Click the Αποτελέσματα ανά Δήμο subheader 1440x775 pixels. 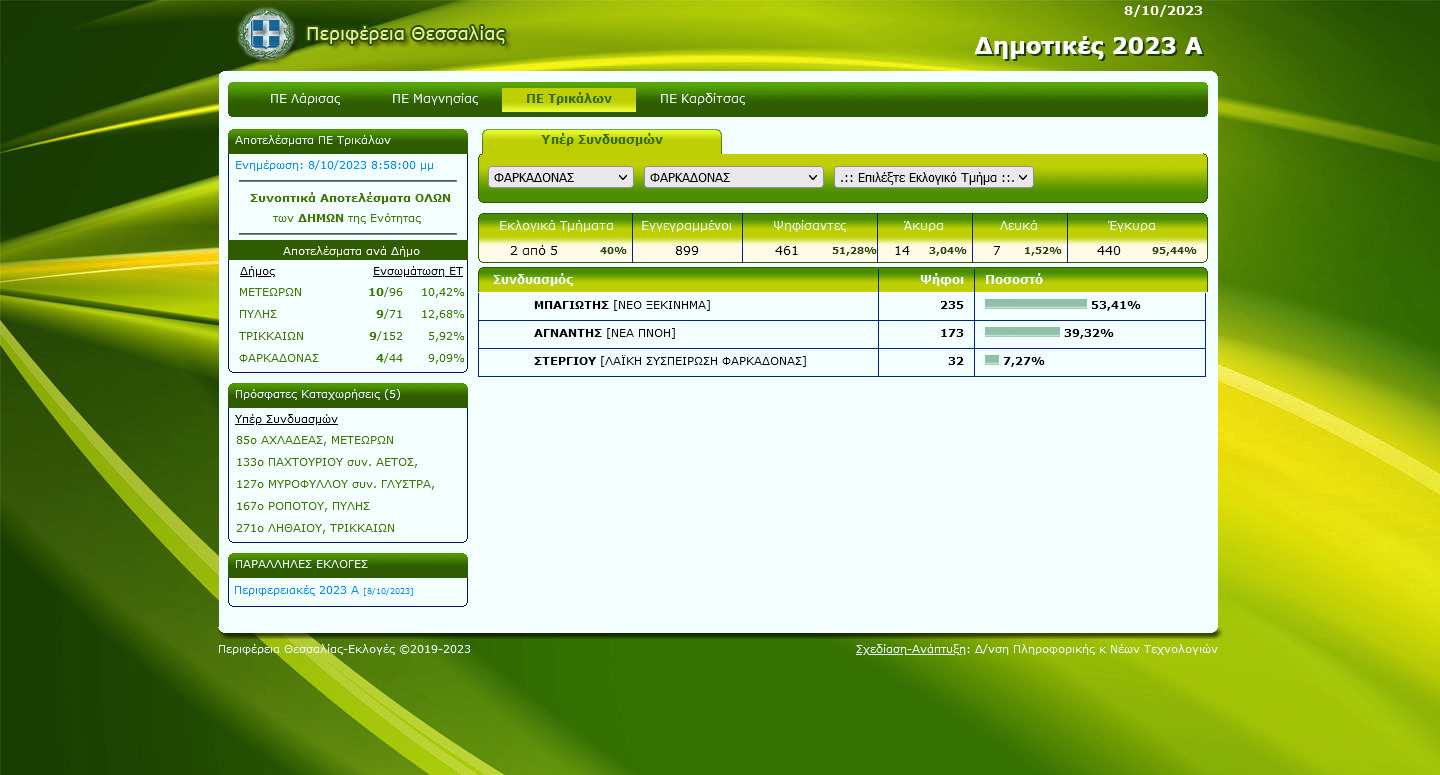pyautogui.click(x=348, y=251)
